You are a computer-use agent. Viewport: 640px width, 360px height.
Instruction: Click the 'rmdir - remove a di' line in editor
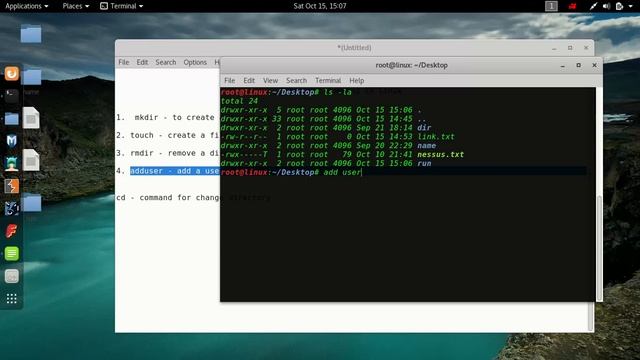[x=168, y=153]
